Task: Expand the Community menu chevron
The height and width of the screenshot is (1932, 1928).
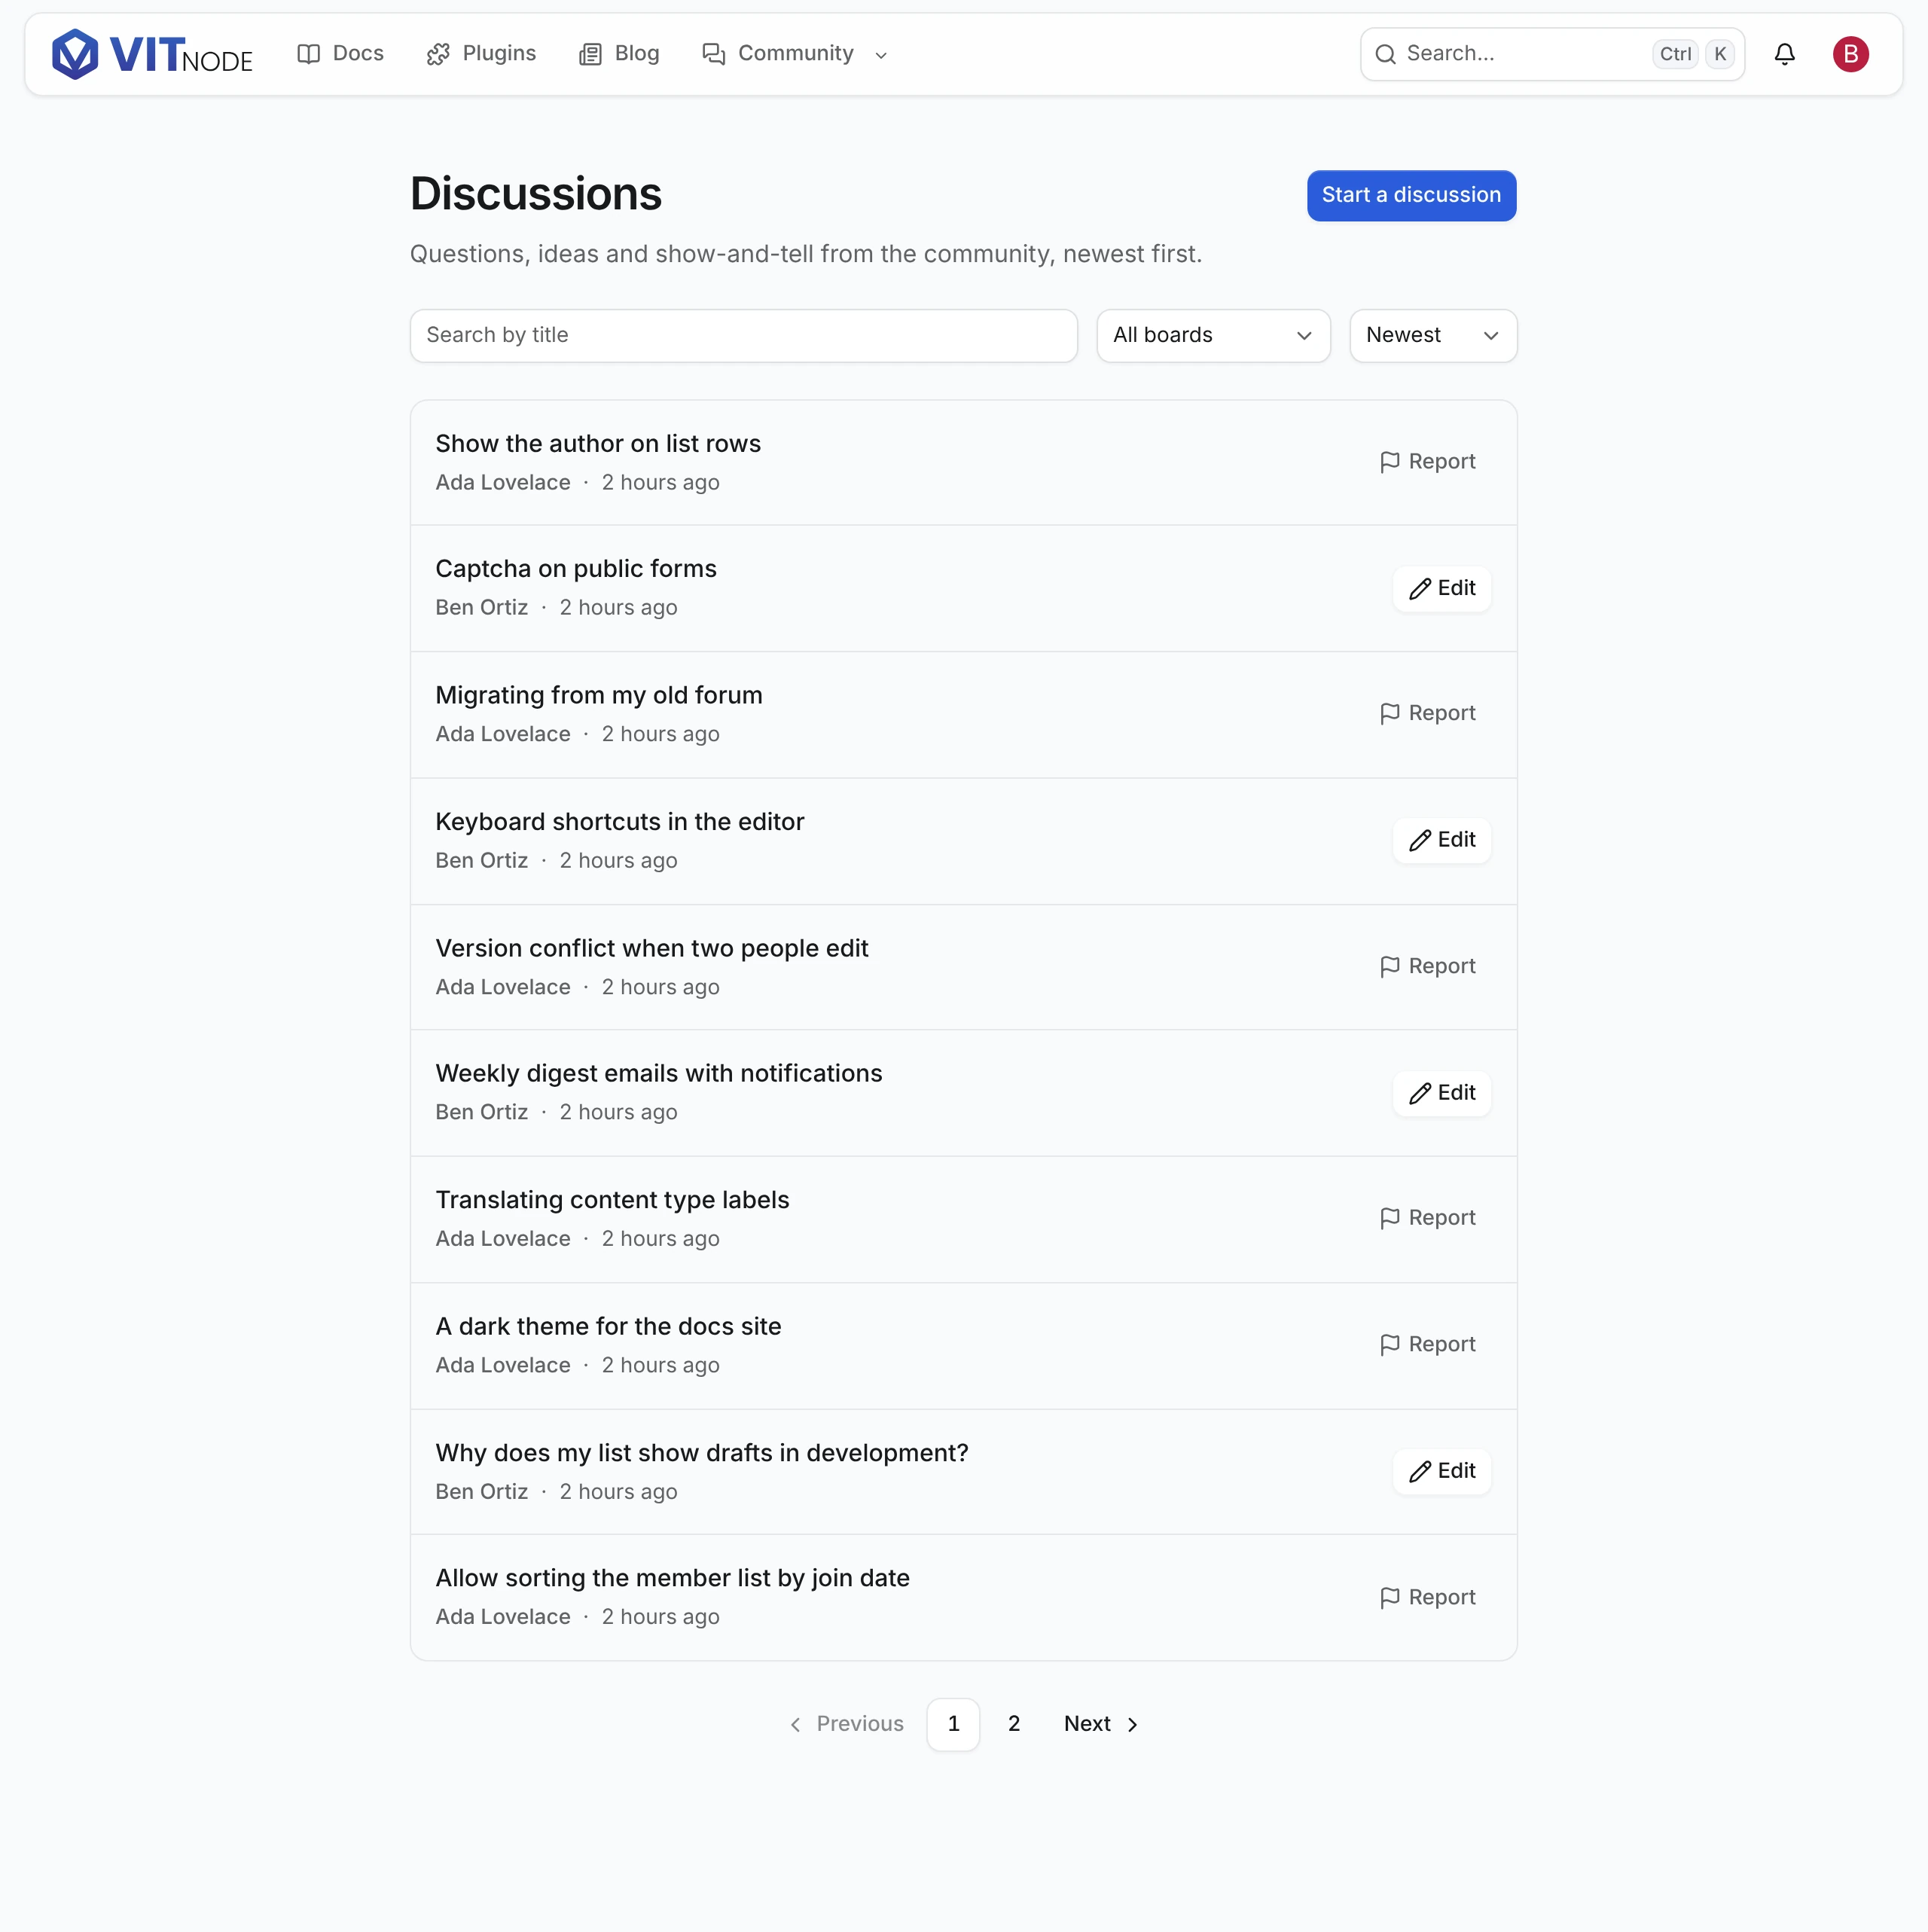Action: coord(880,55)
